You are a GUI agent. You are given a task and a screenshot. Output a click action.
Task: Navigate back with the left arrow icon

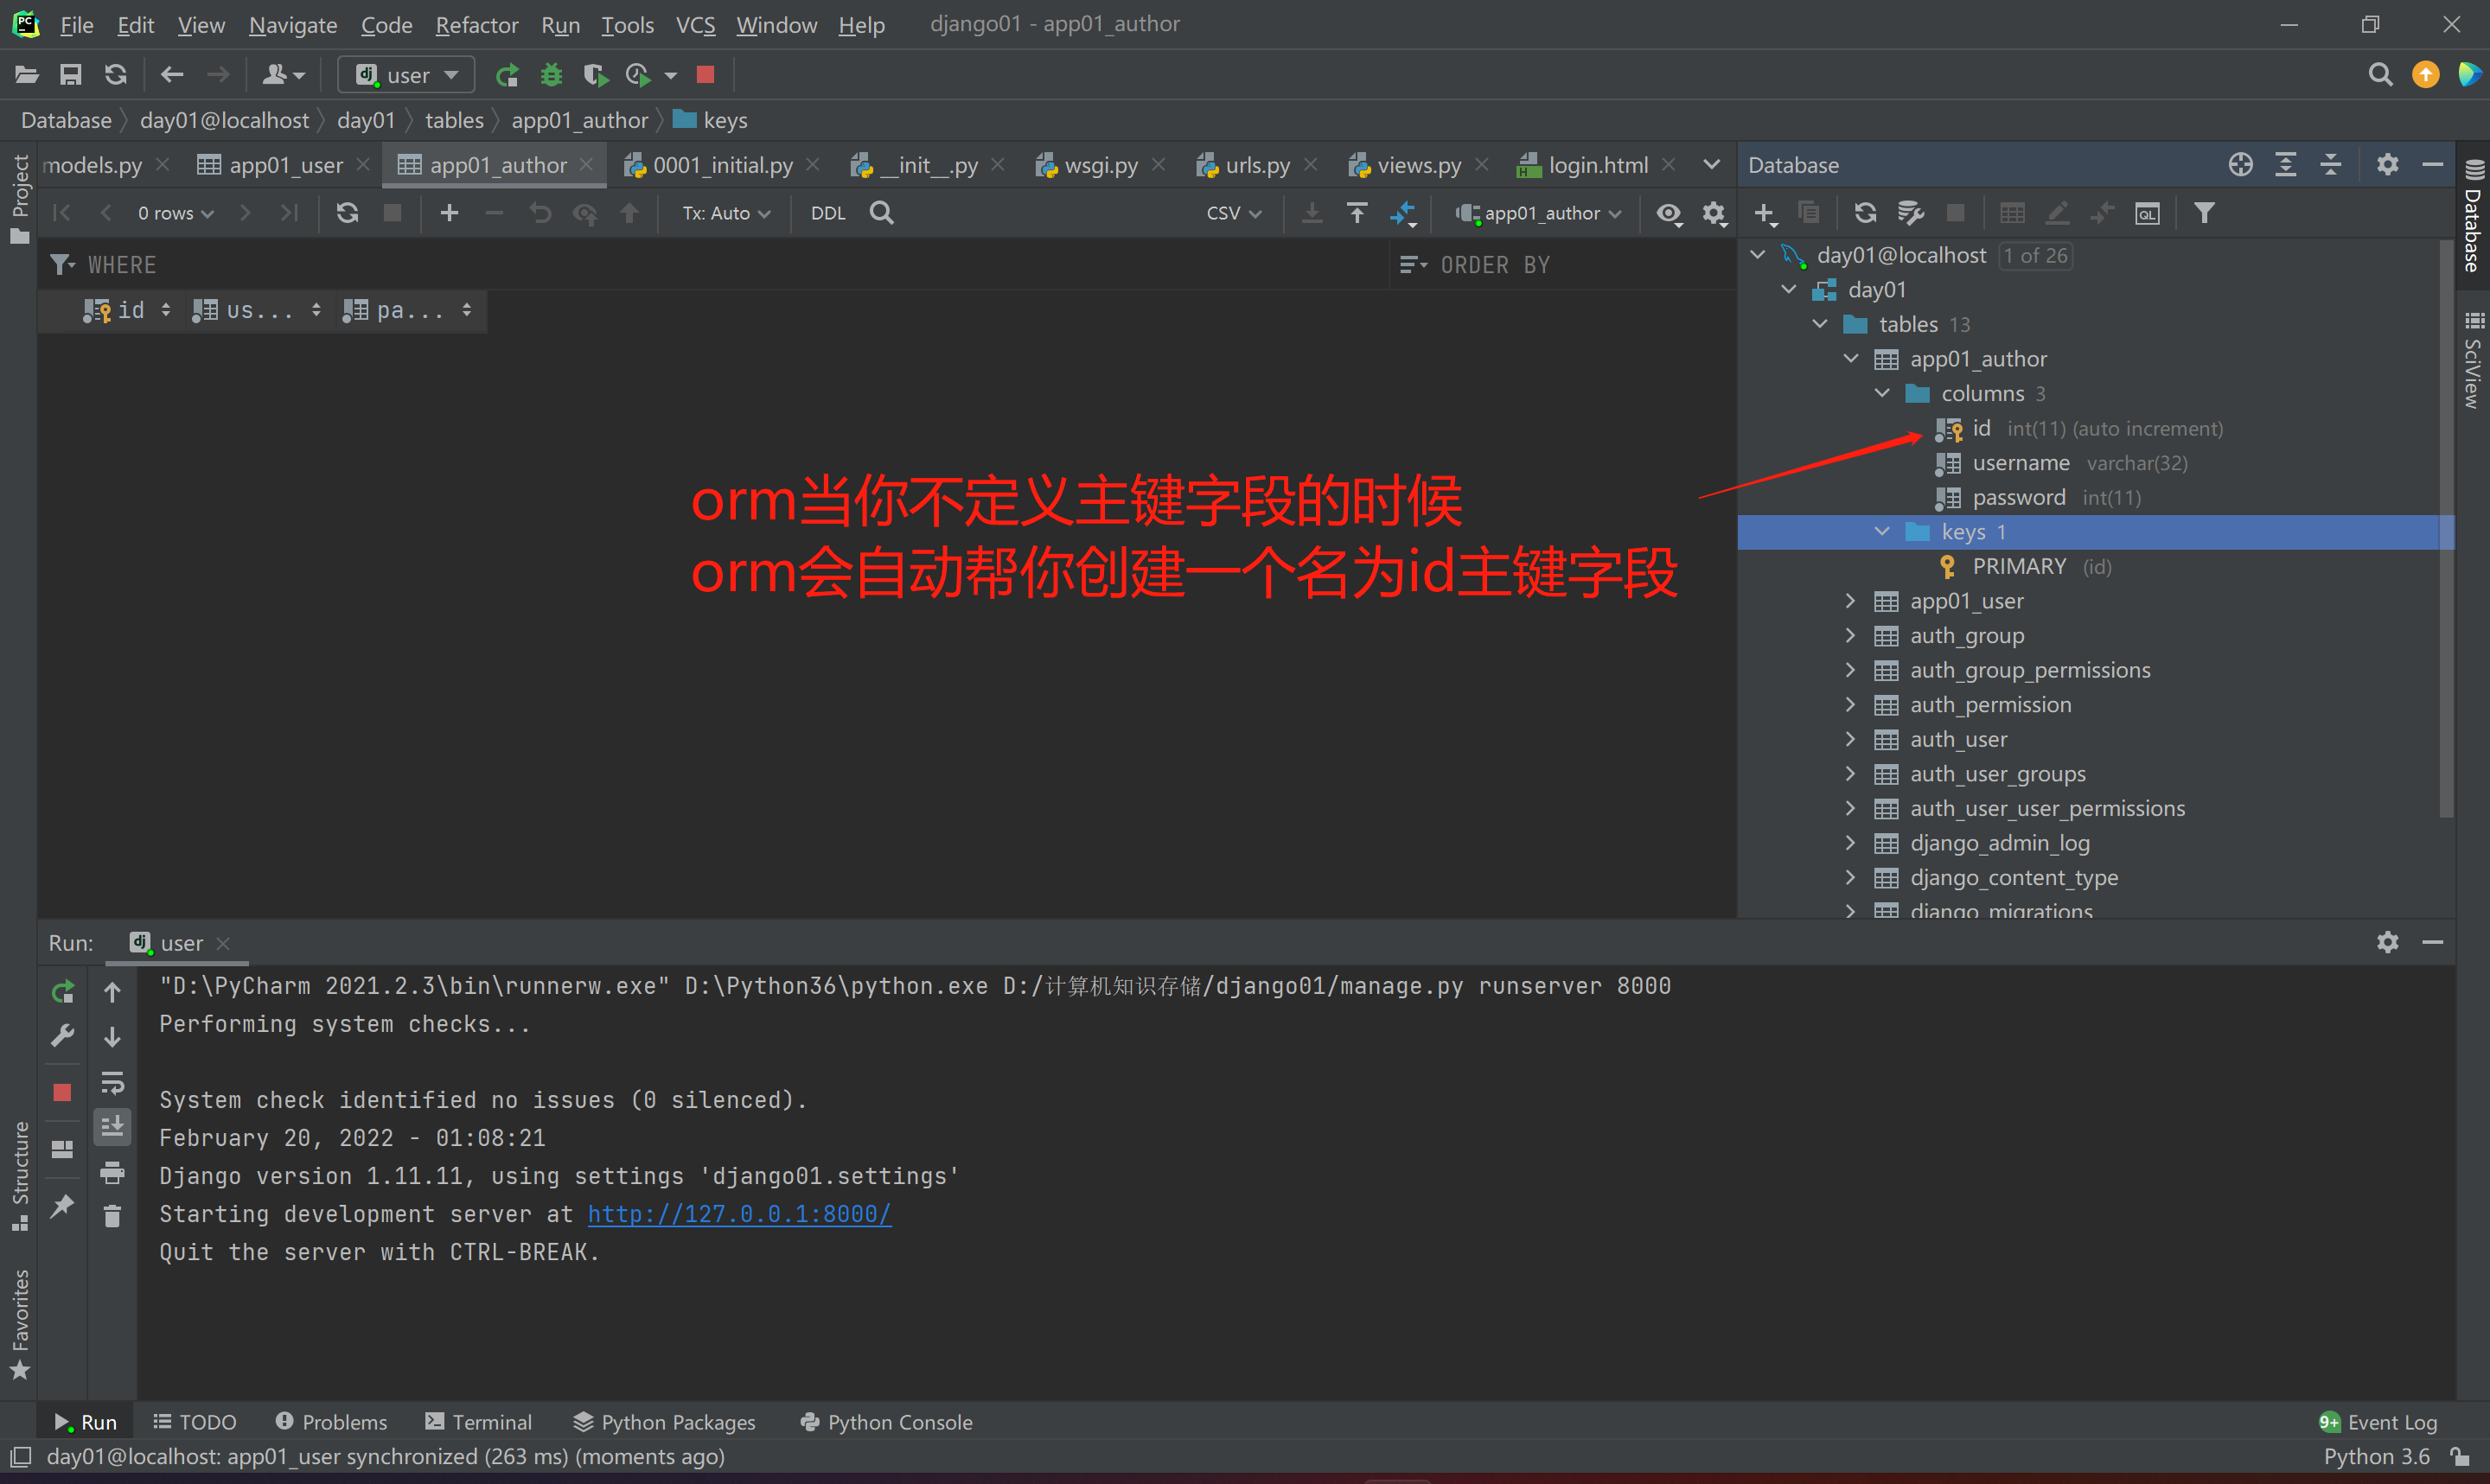click(172, 75)
